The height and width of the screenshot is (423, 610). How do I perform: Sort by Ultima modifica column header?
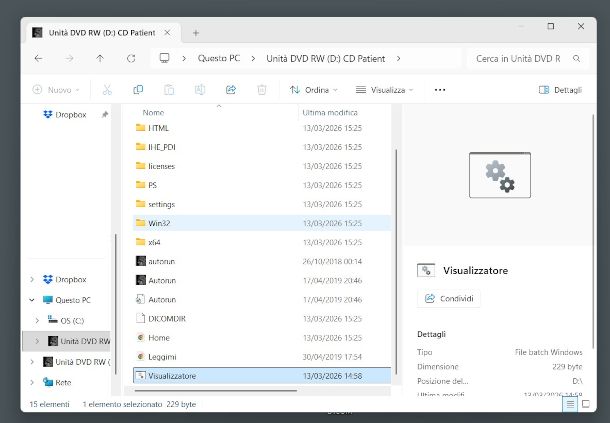click(x=330, y=112)
